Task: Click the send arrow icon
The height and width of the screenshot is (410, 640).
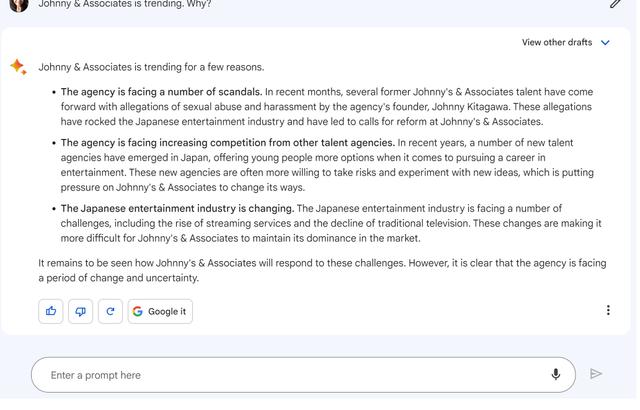Action: pos(596,374)
